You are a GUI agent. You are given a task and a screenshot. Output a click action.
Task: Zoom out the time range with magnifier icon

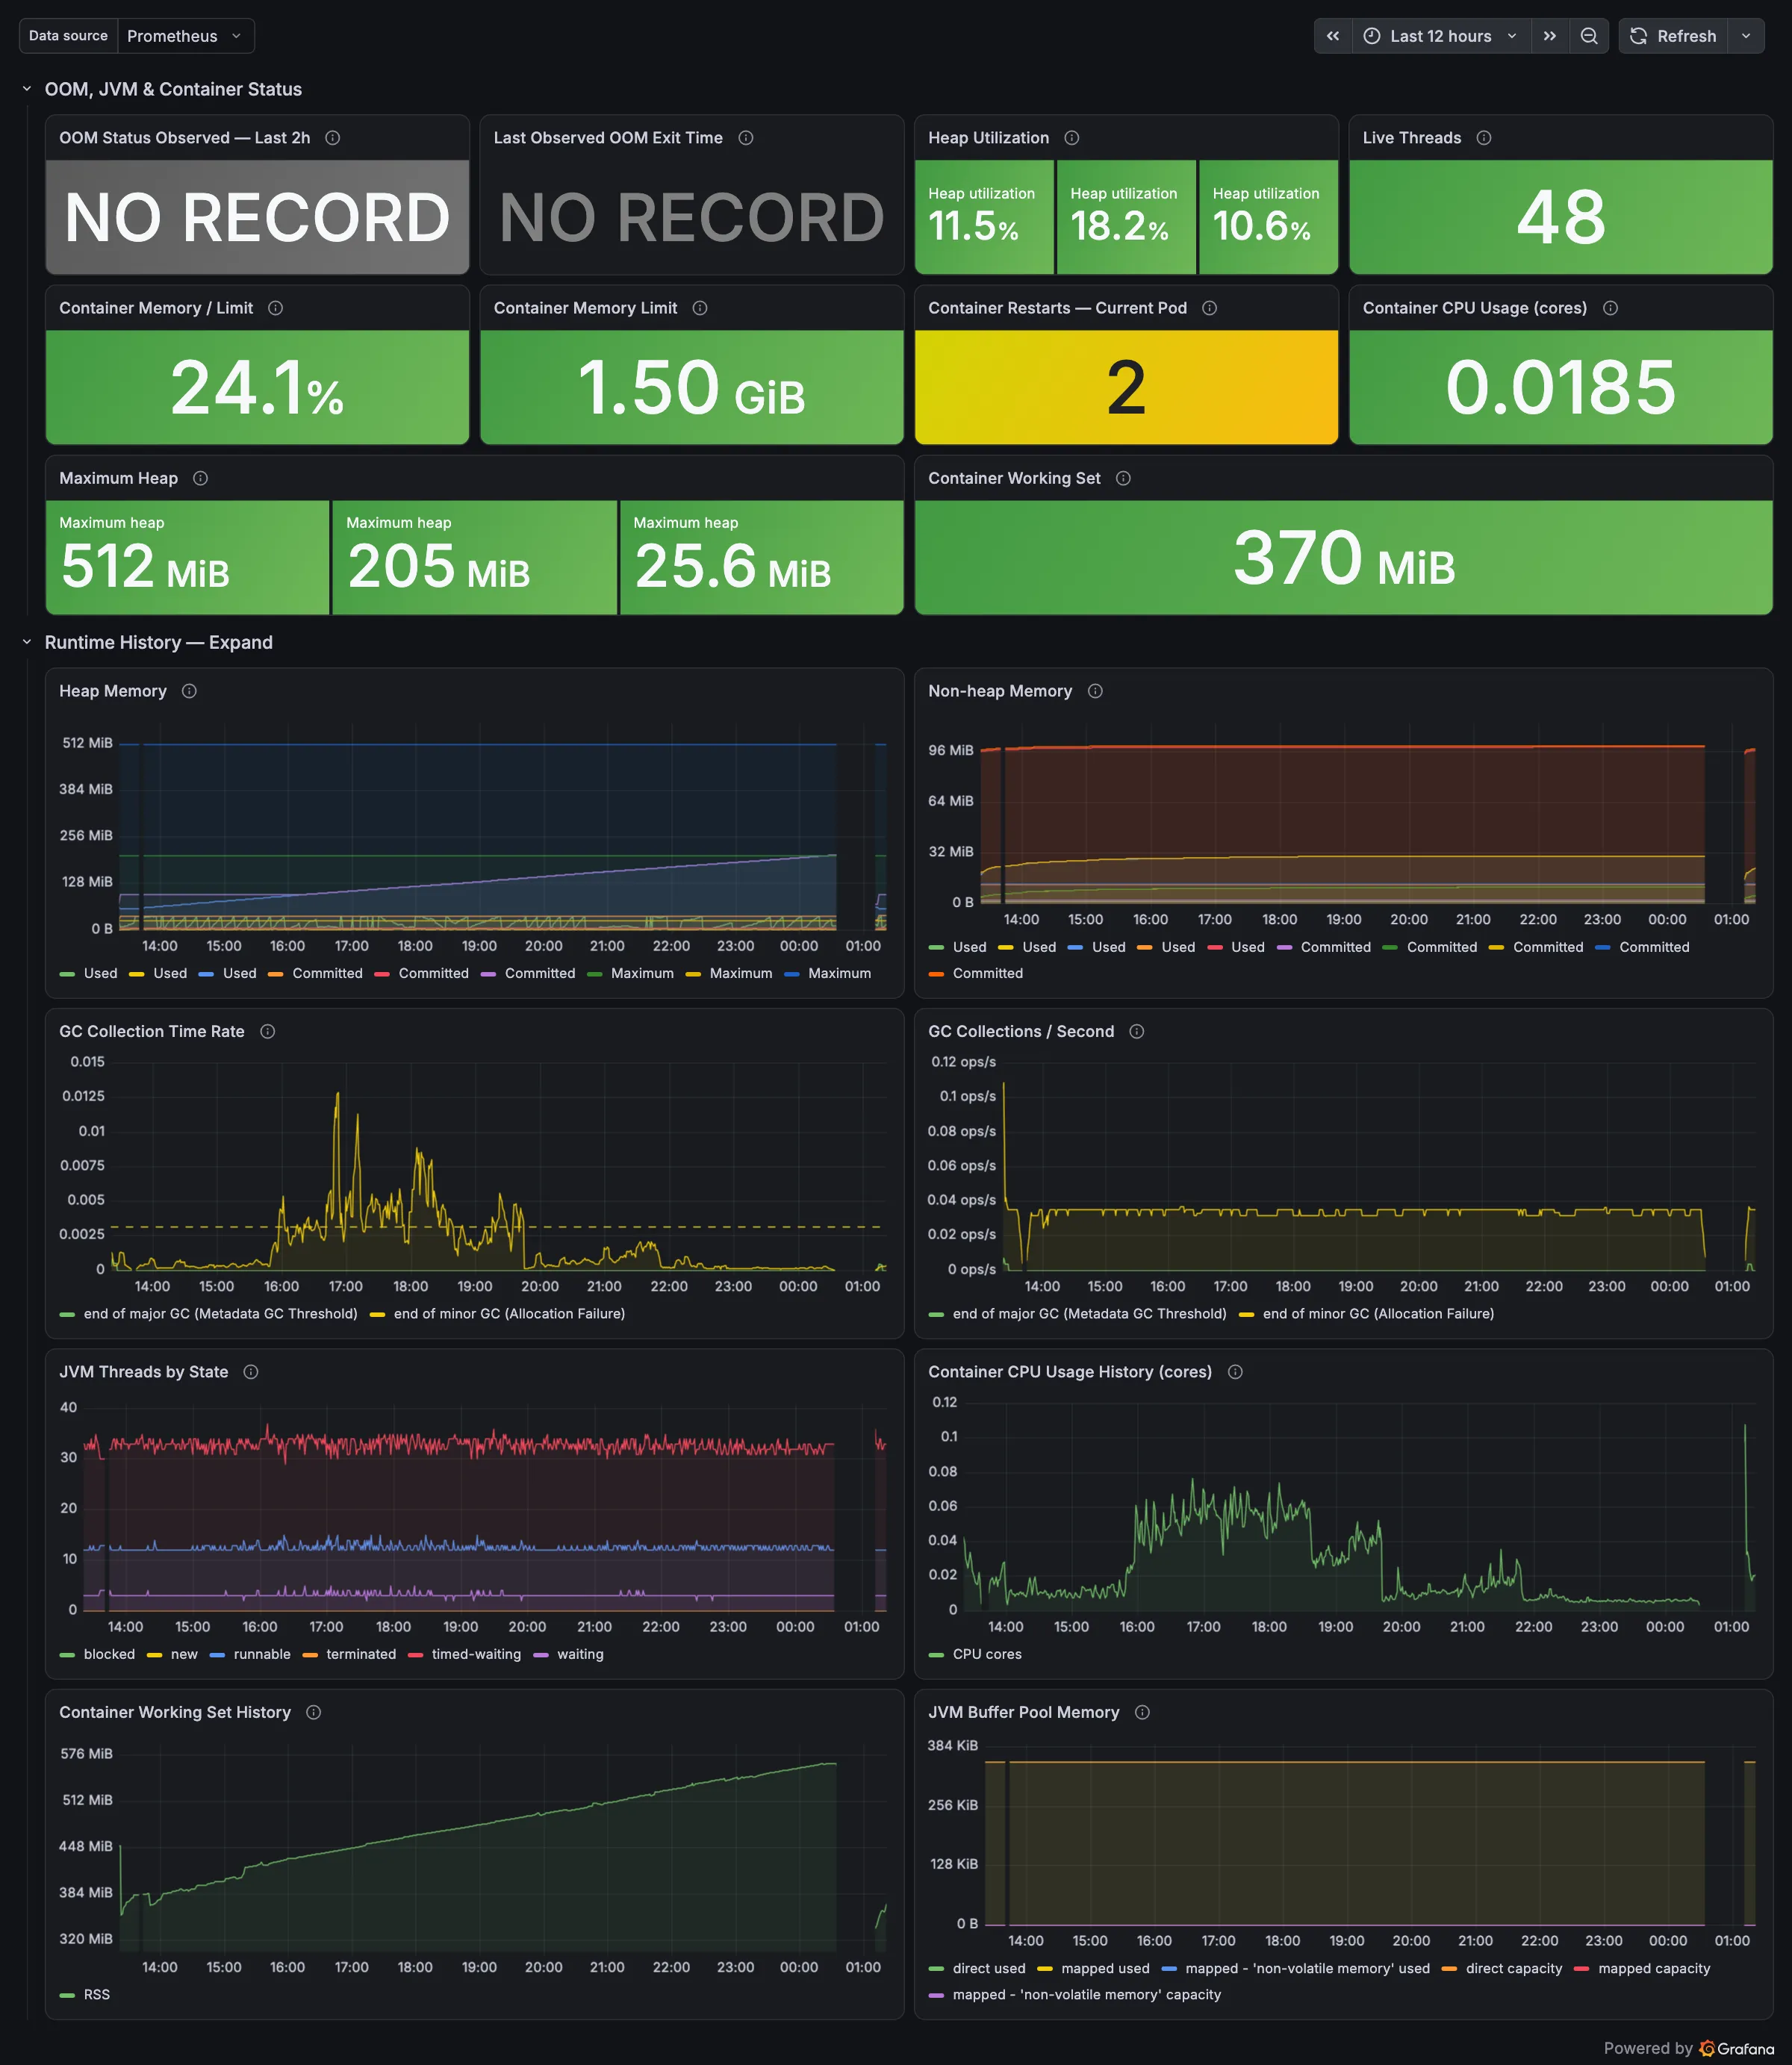(x=1589, y=36)
